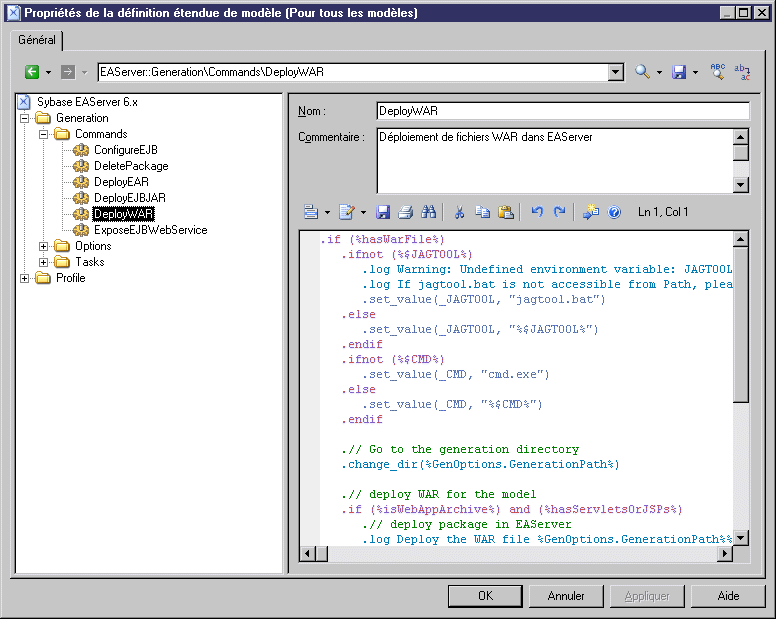Screen dimensions: 776x619
Task: Click the Tasks folder label
Action: coord(90,262)
